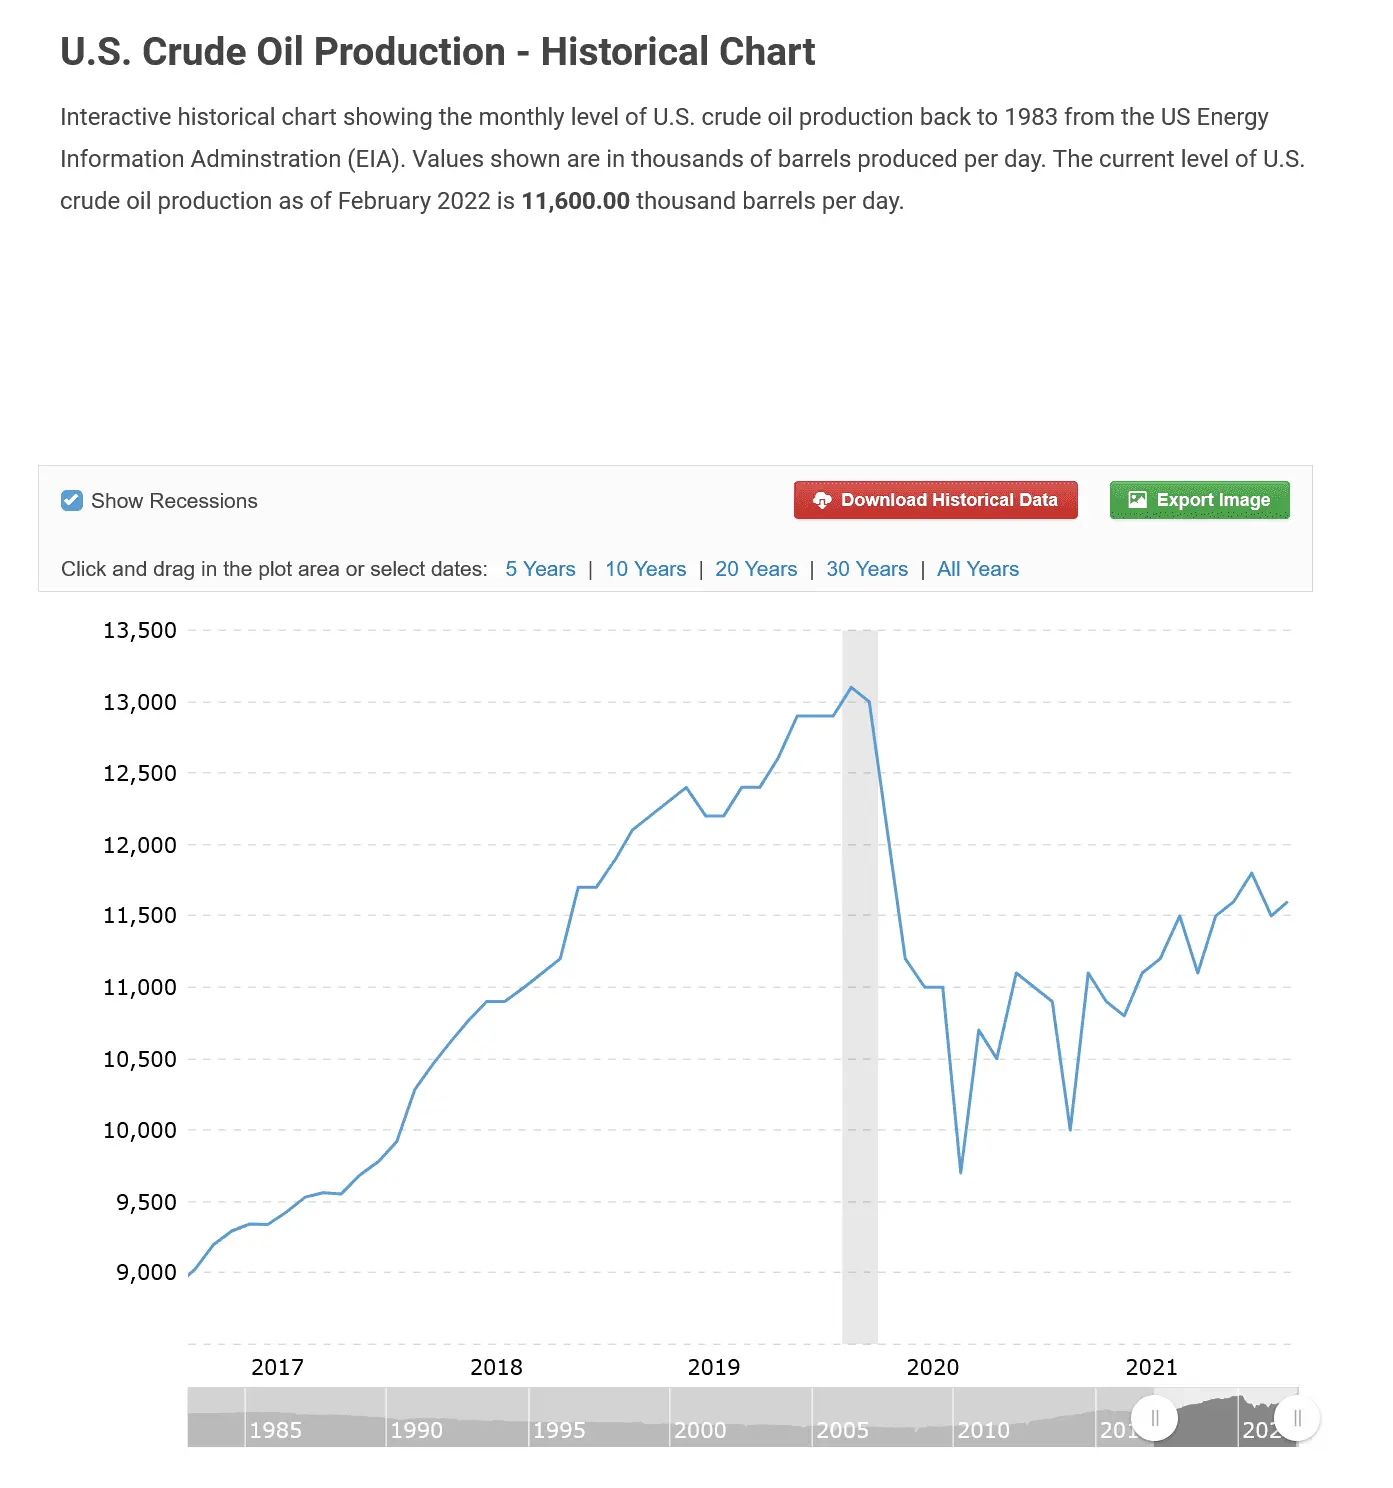Show All Years of data
Viewport: 1393px width, 1488px height.
pos(977,569)
